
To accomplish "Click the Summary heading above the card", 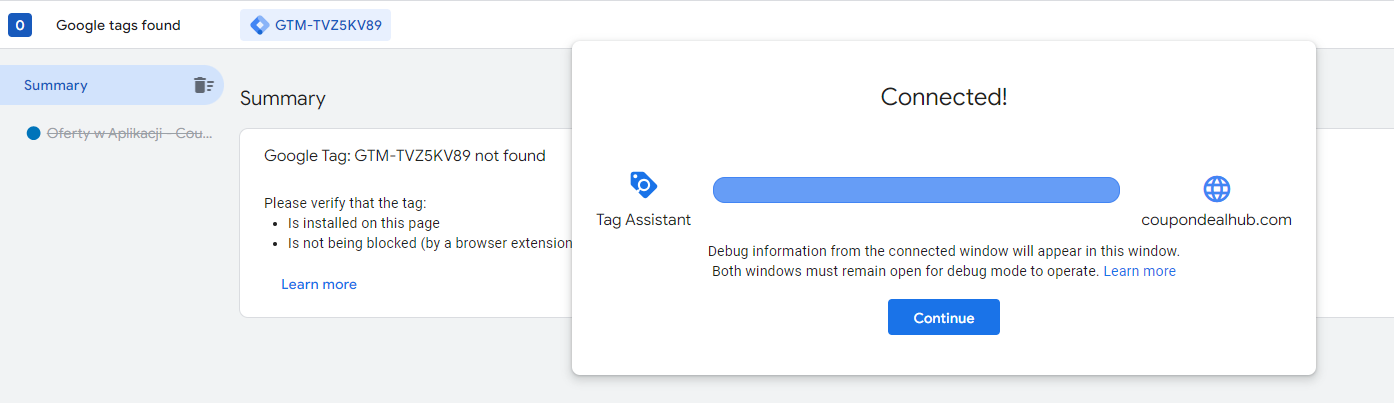I will point(283,98).
